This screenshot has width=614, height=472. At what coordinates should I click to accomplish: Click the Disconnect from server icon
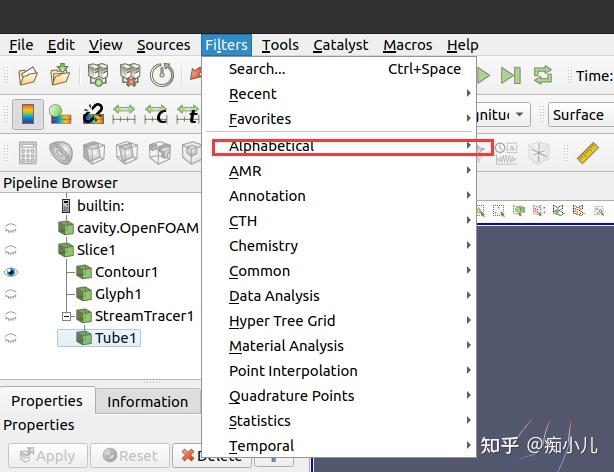tap(130, 74)
